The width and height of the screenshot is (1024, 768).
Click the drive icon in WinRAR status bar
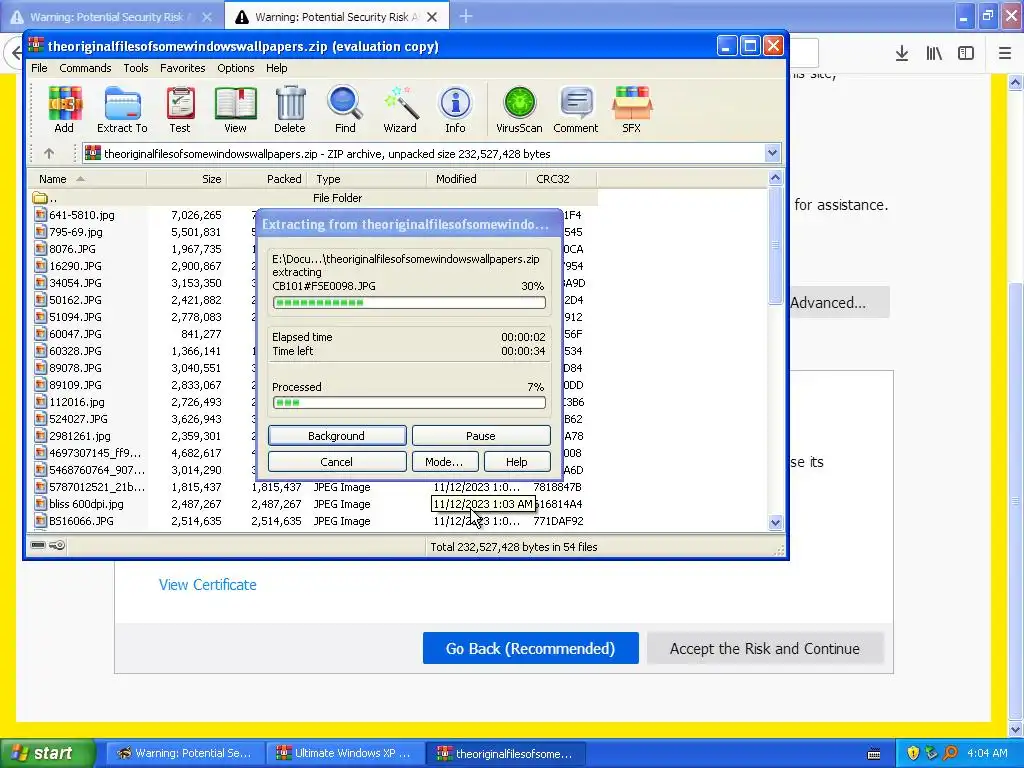pyautogui.click(x=38, y=545)
